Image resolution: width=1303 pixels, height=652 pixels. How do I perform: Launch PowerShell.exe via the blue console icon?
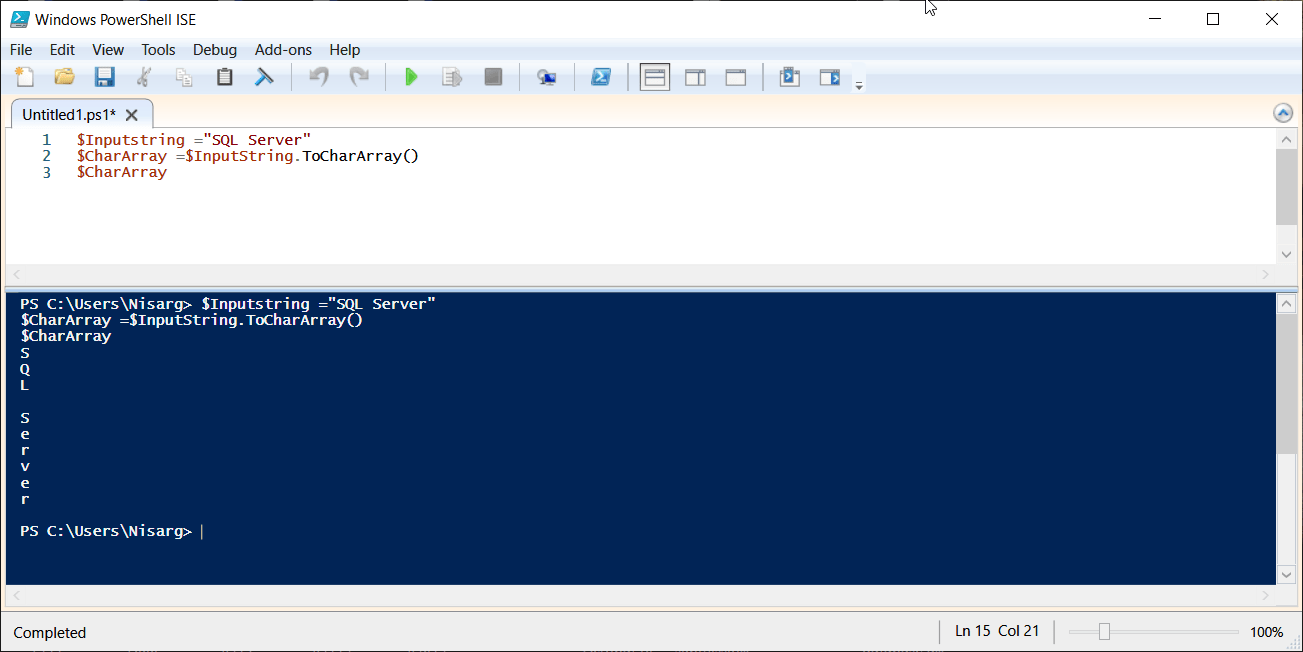(601, 76)
